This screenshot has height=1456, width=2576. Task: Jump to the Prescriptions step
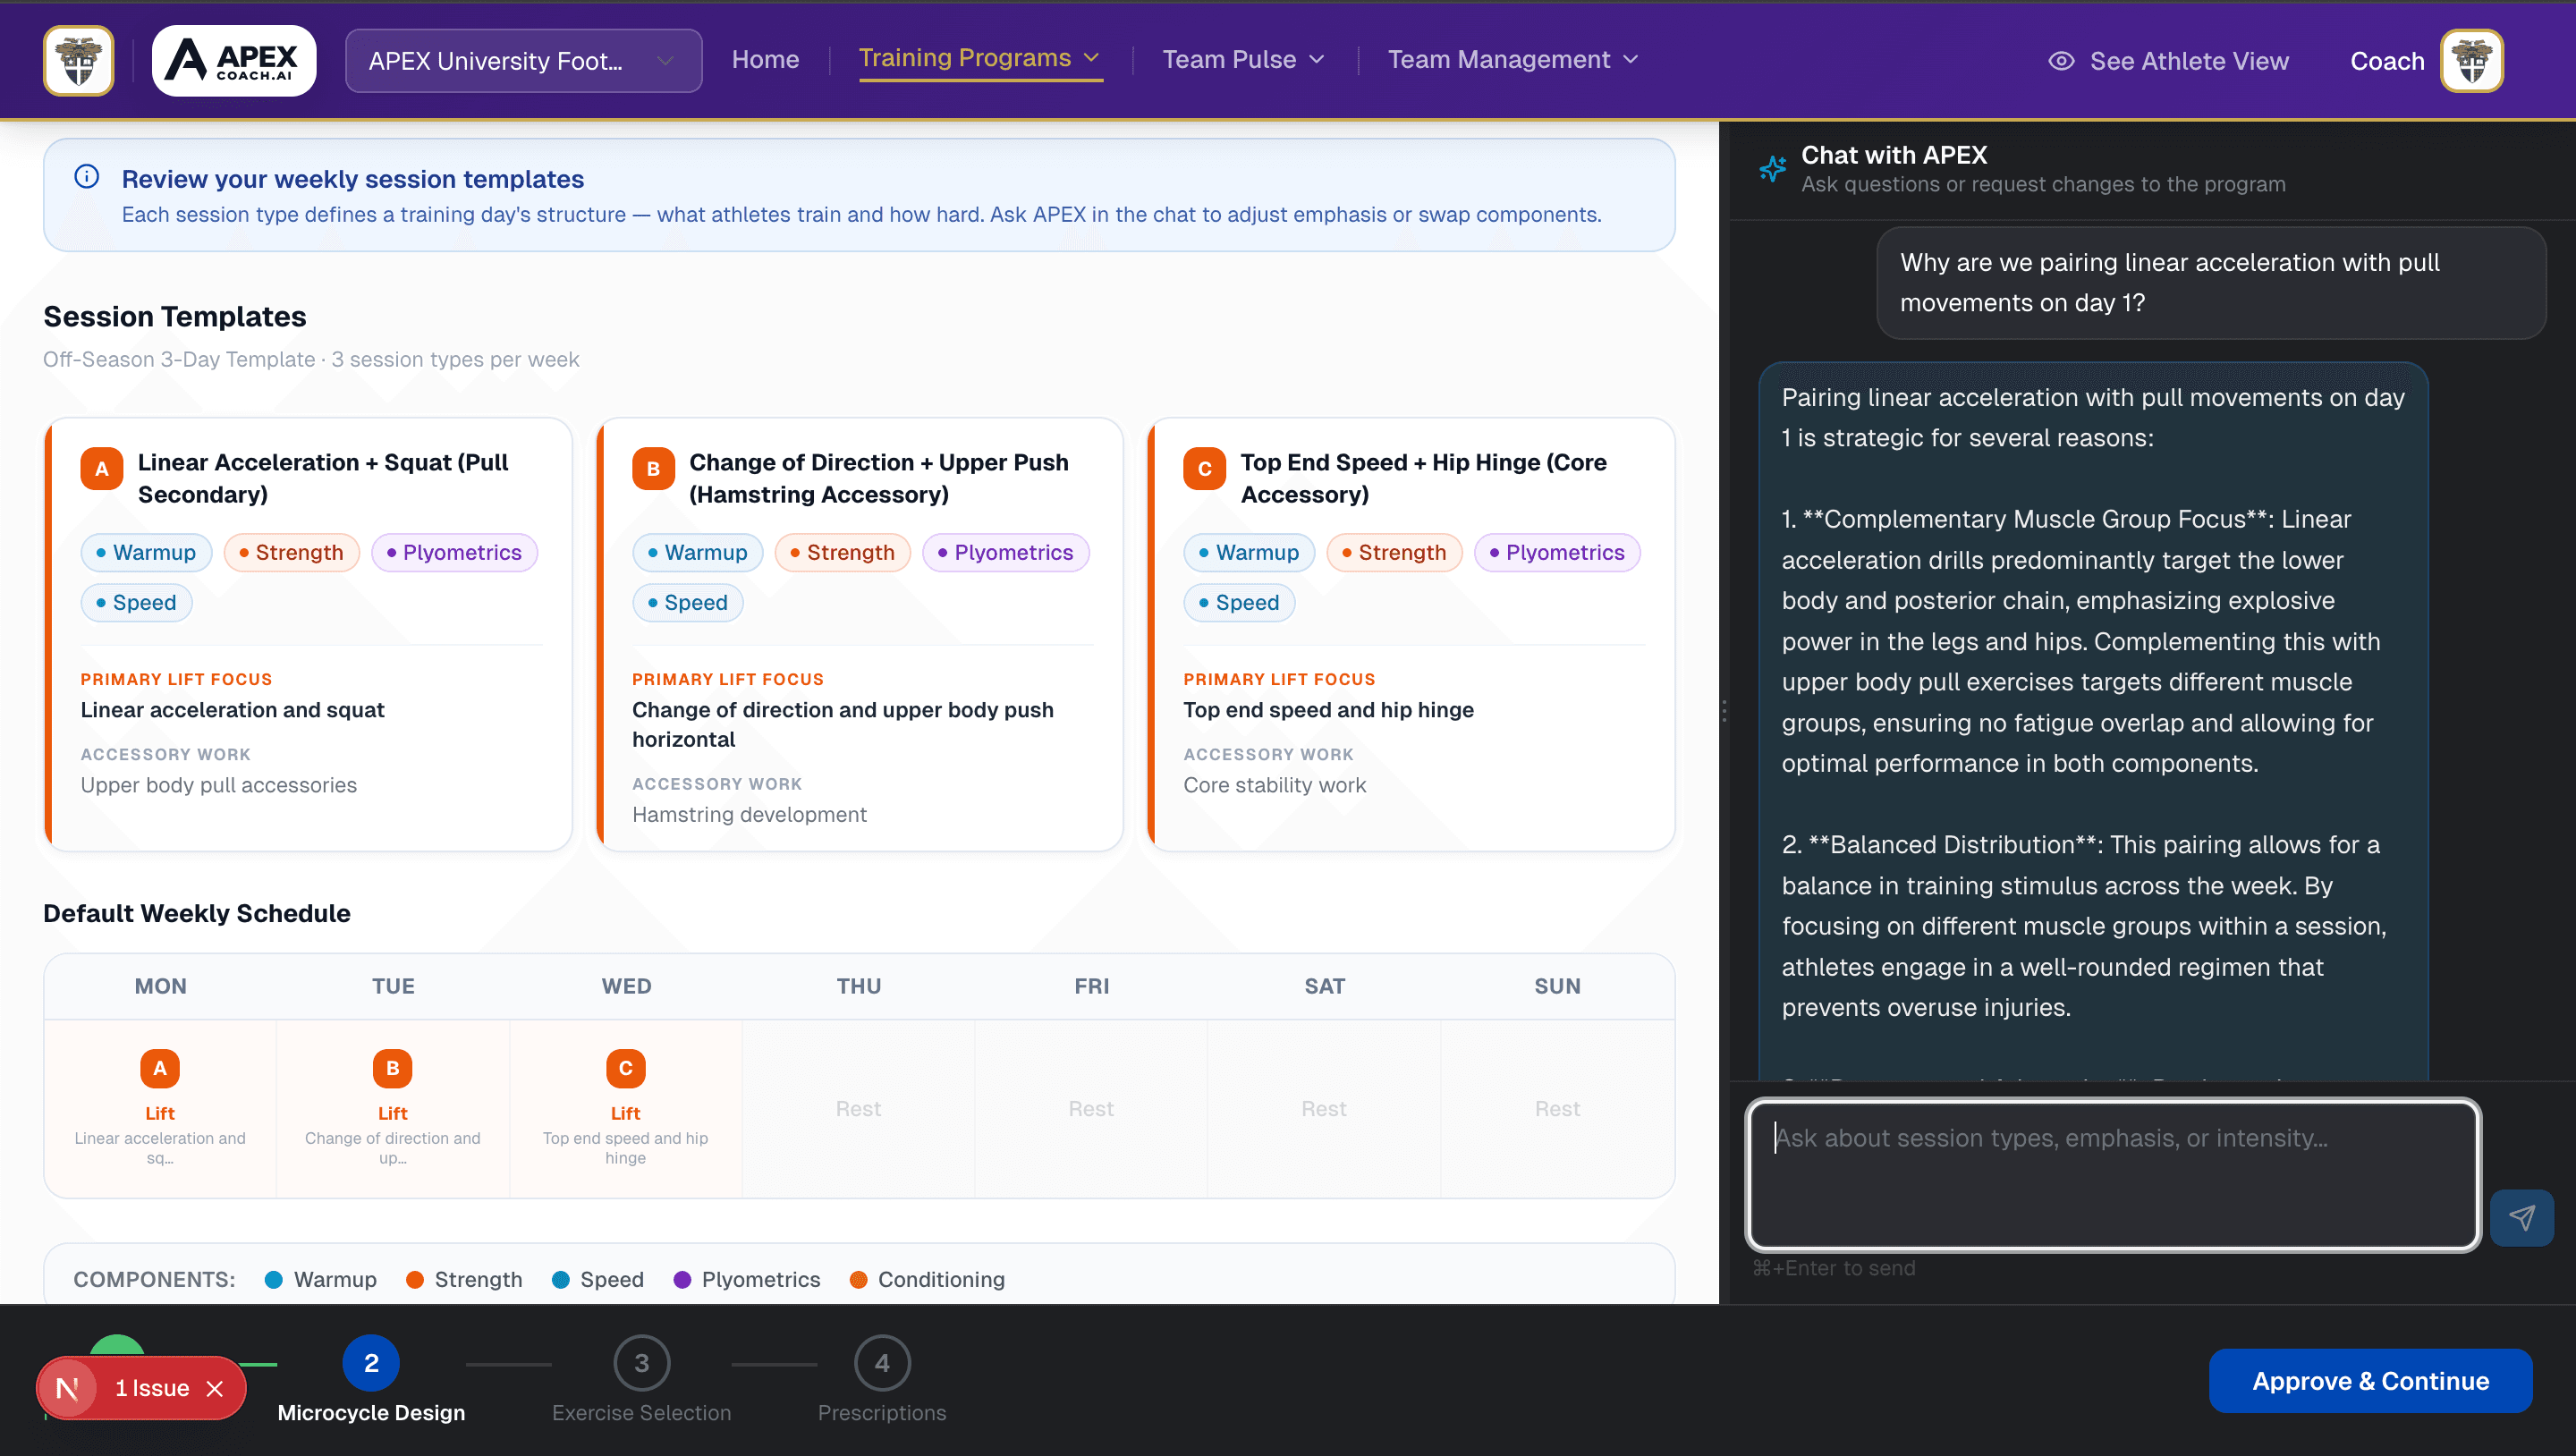pos(881,1362)
